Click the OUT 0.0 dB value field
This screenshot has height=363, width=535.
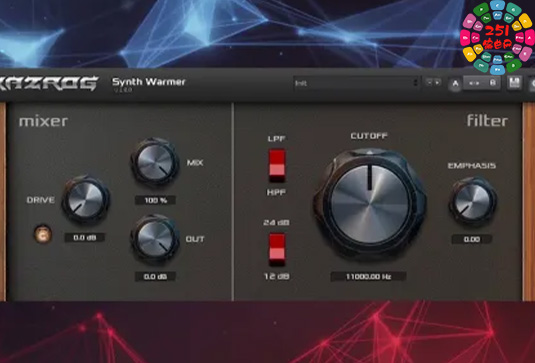point(155,276)
